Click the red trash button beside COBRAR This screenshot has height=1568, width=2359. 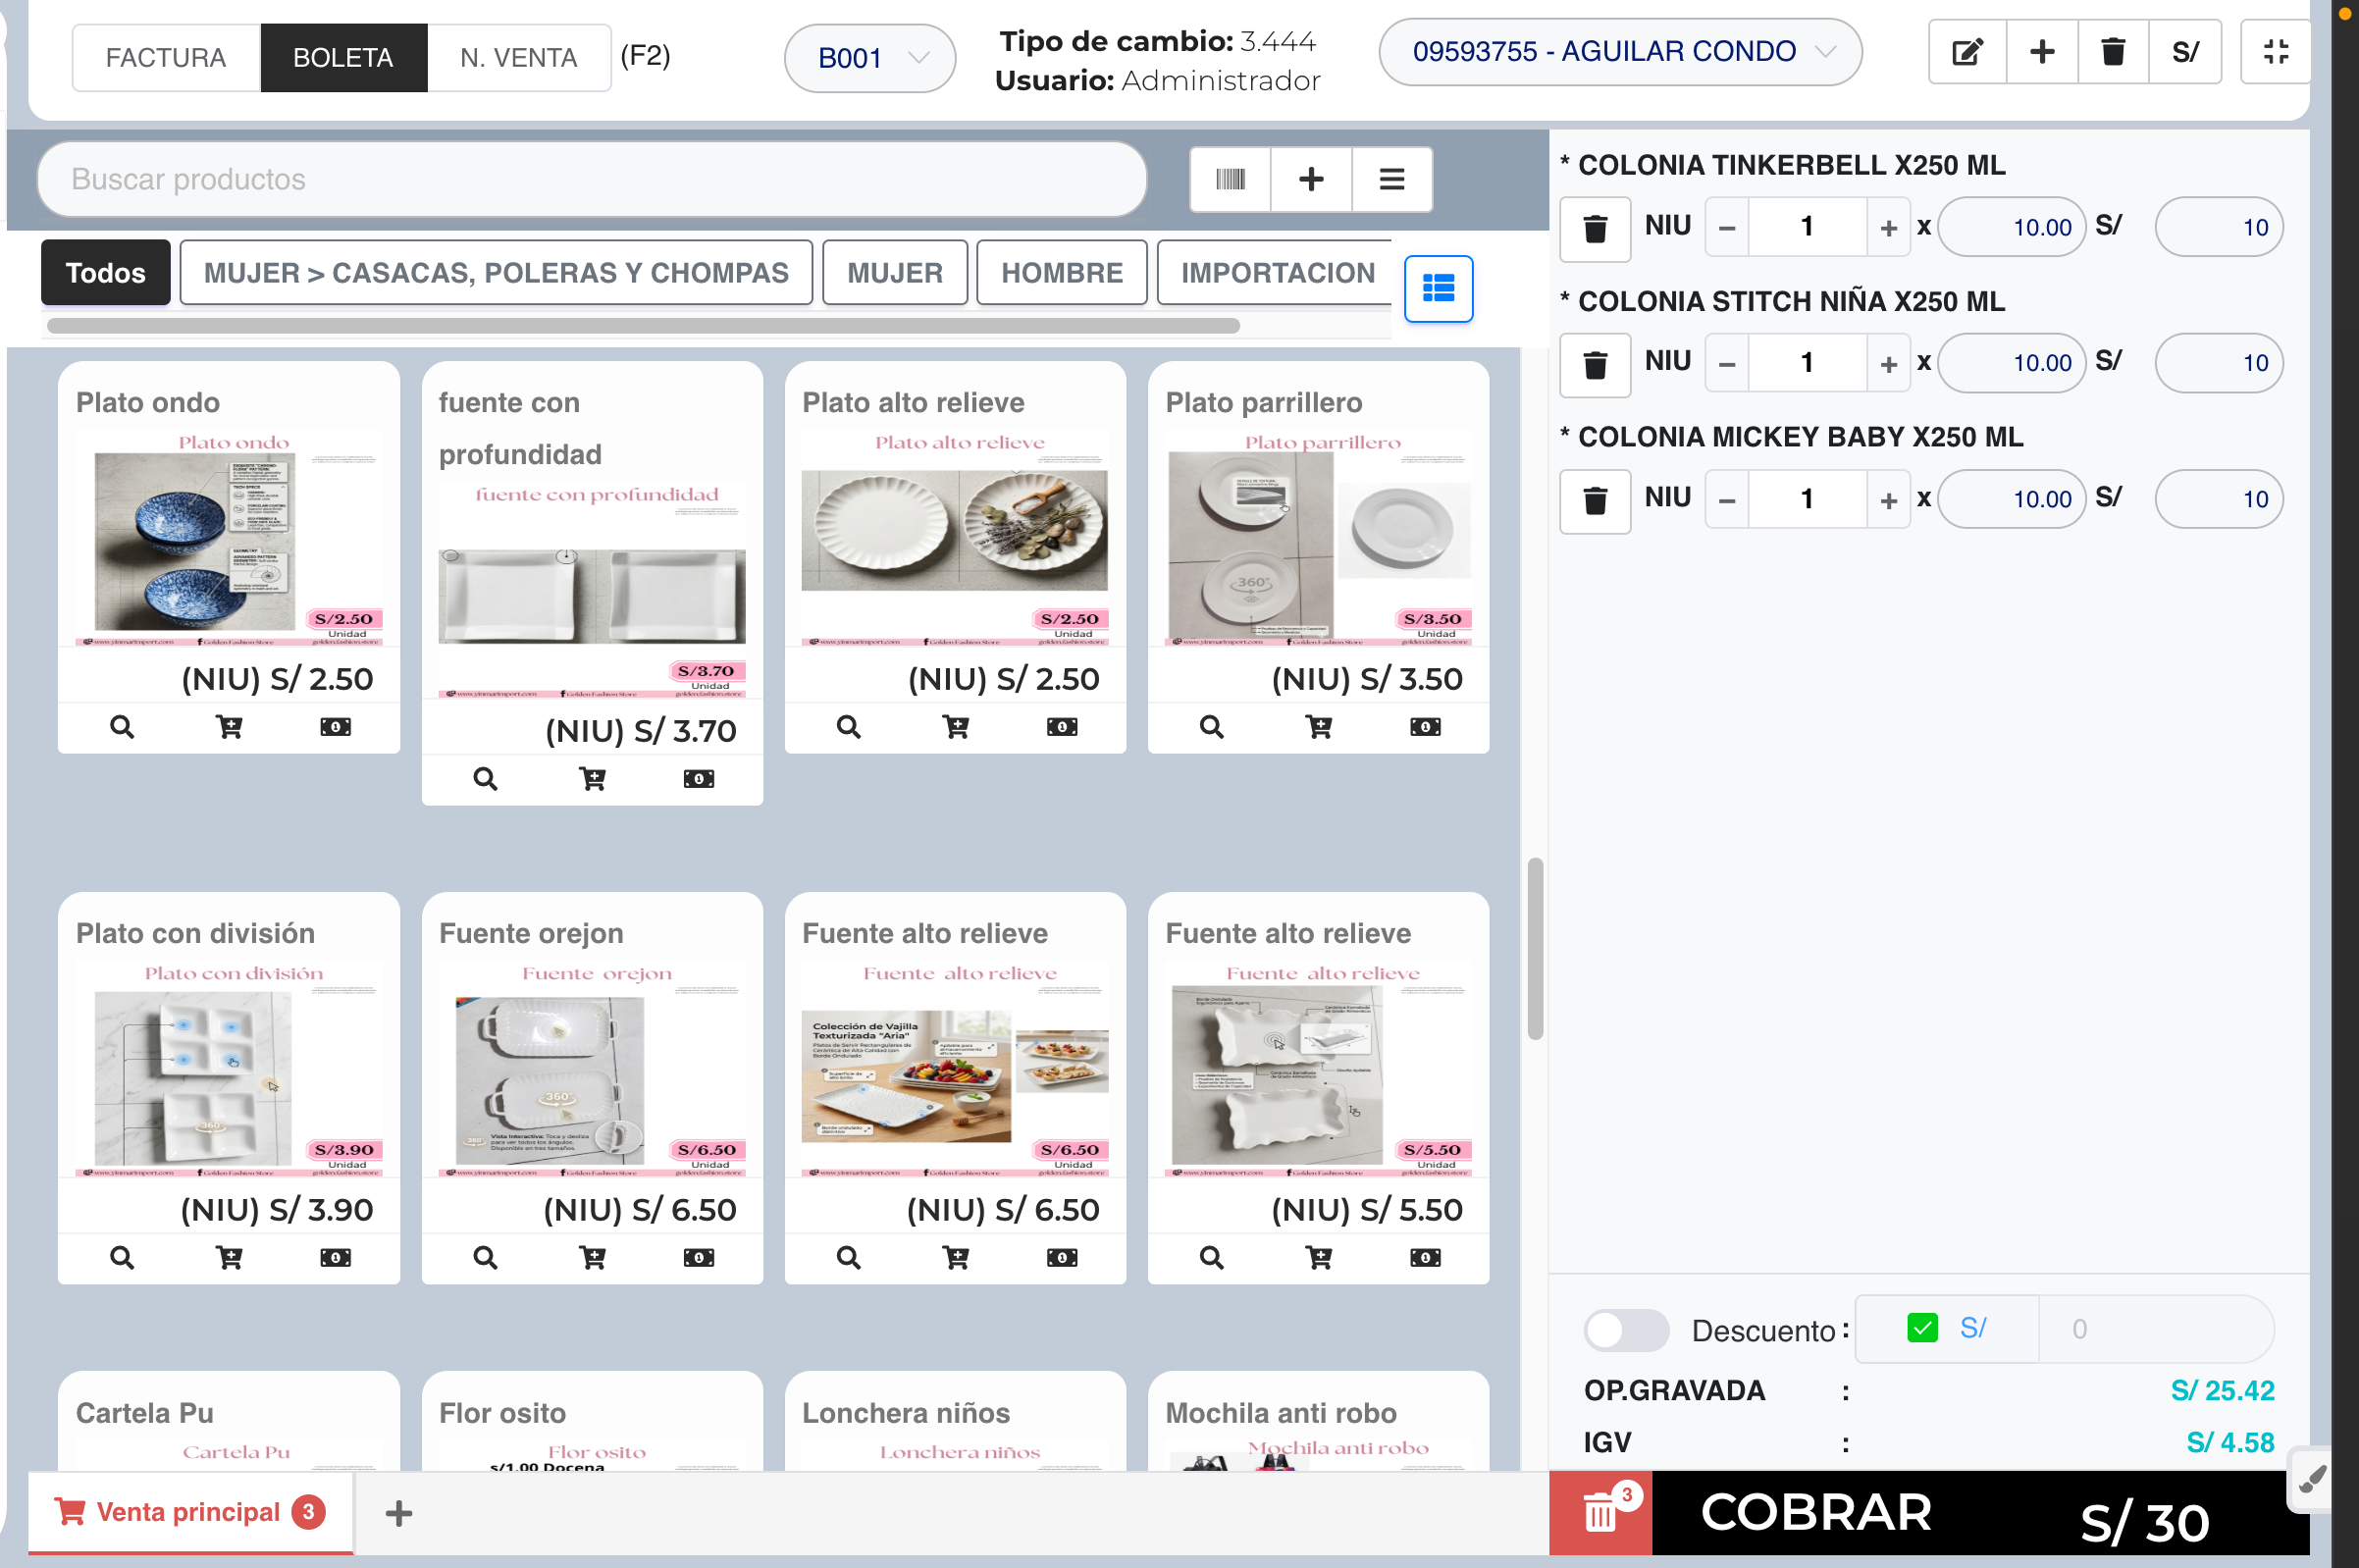(x=1599, y=1512)
